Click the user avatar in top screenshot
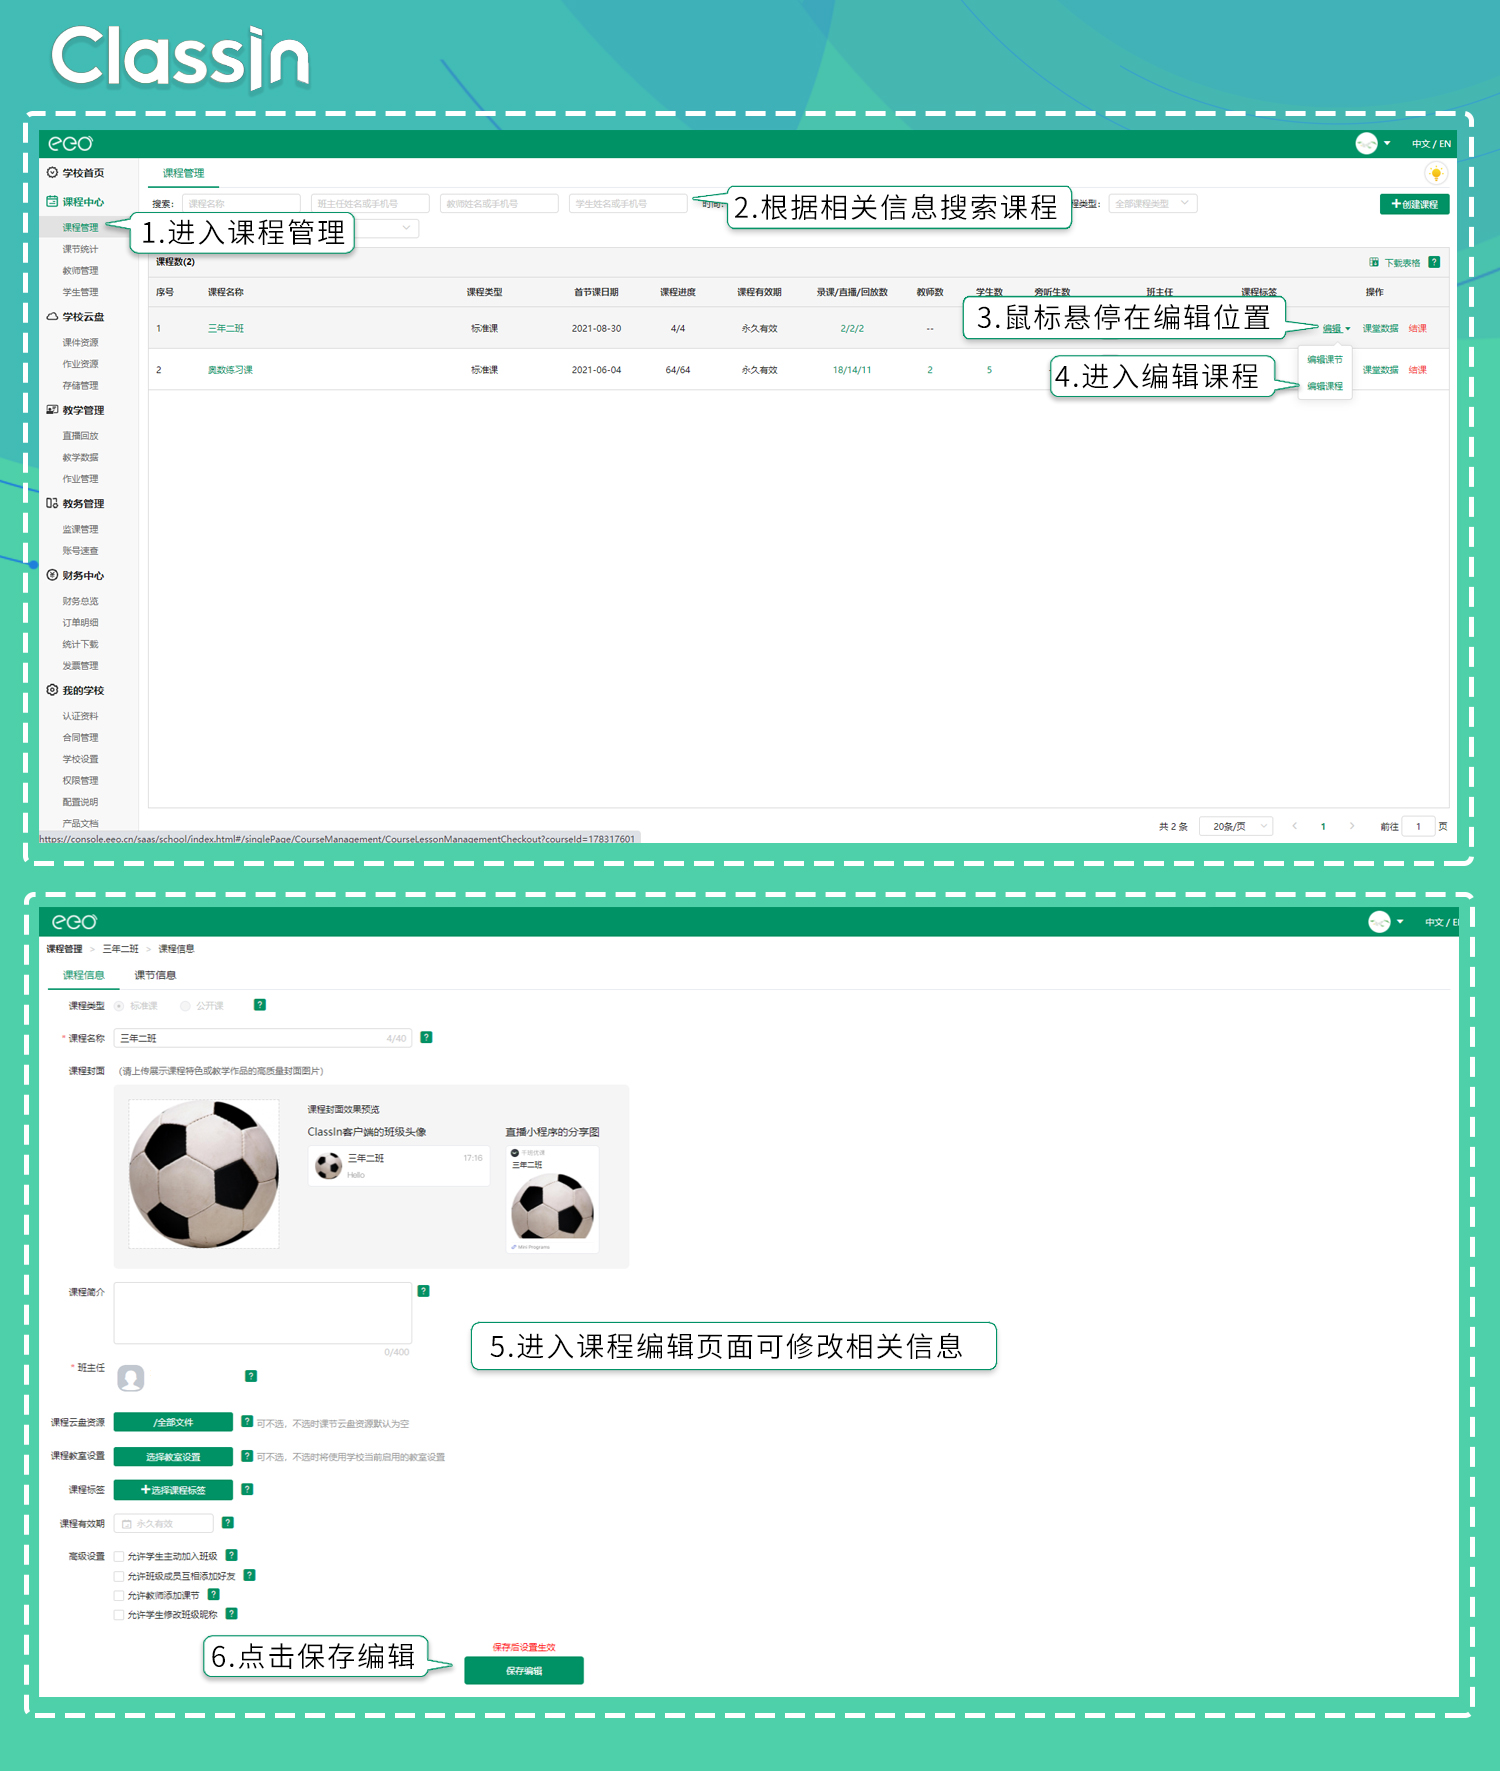The image size is (1500, 1771). 1366,144
